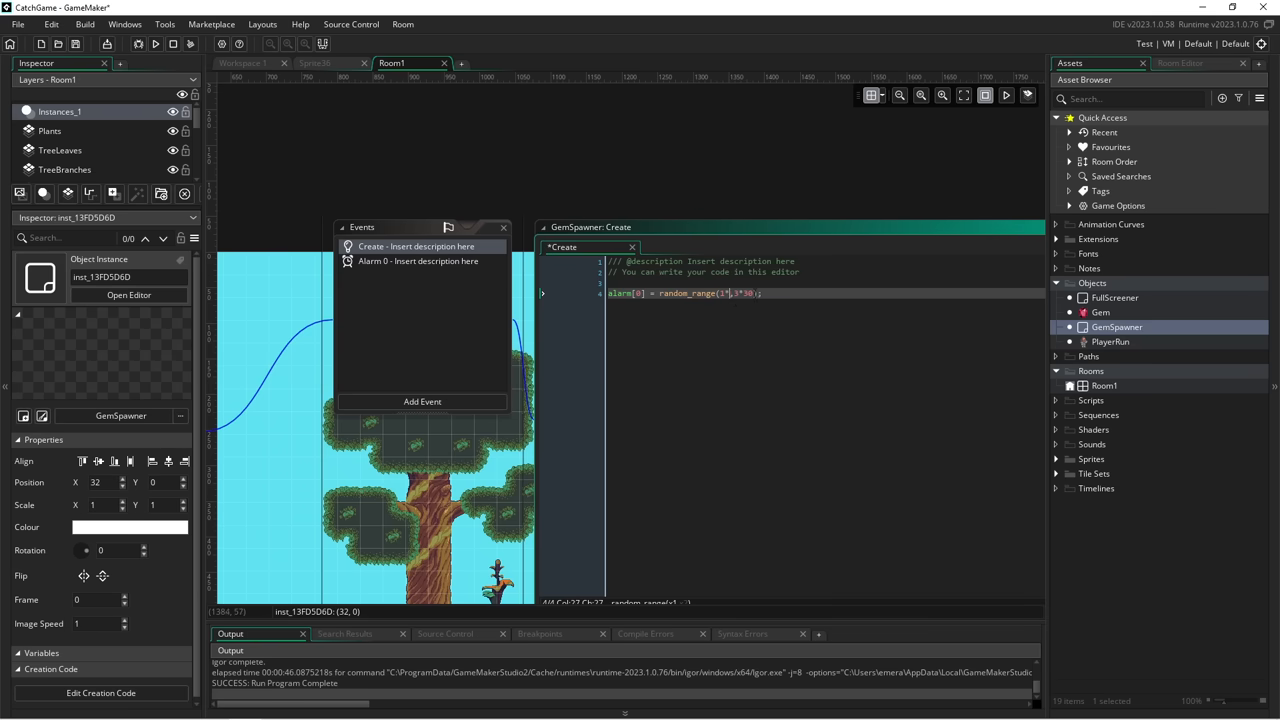Screen dimensions: 1280x720
Task: Open the Start Page with the home icon
Action: point(9,43)
